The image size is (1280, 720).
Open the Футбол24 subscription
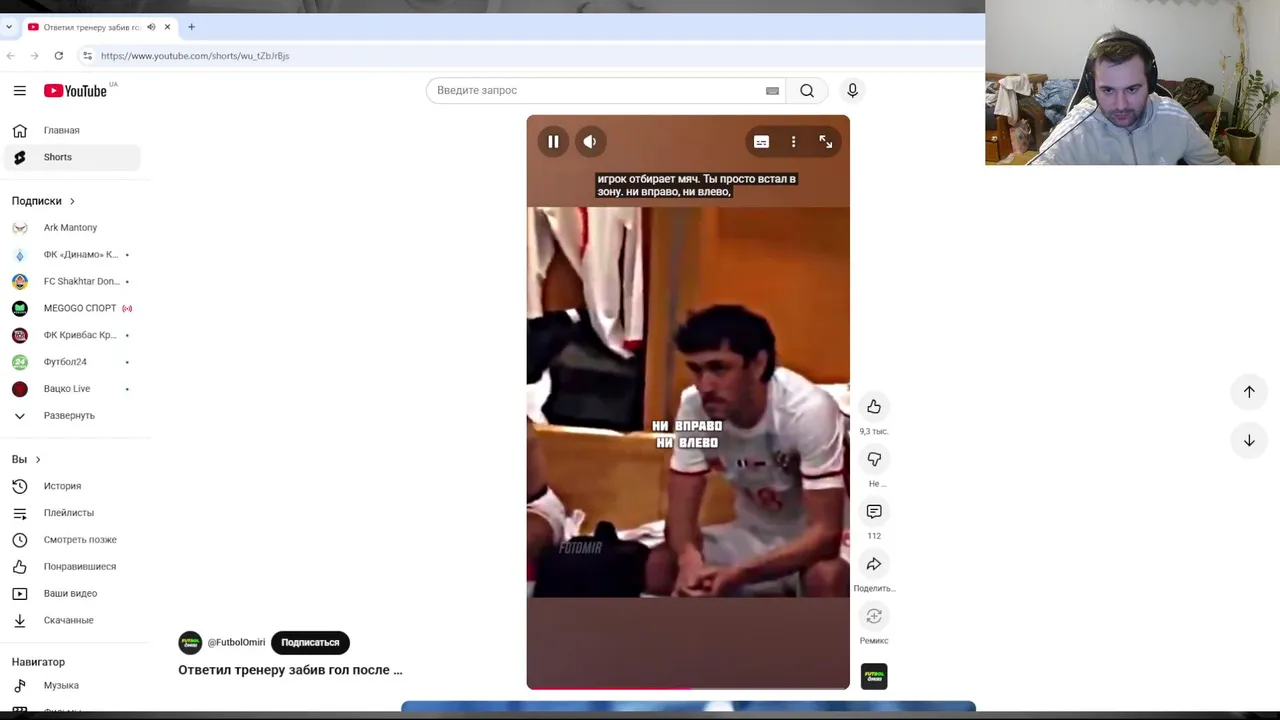click(x=72, y=362)
